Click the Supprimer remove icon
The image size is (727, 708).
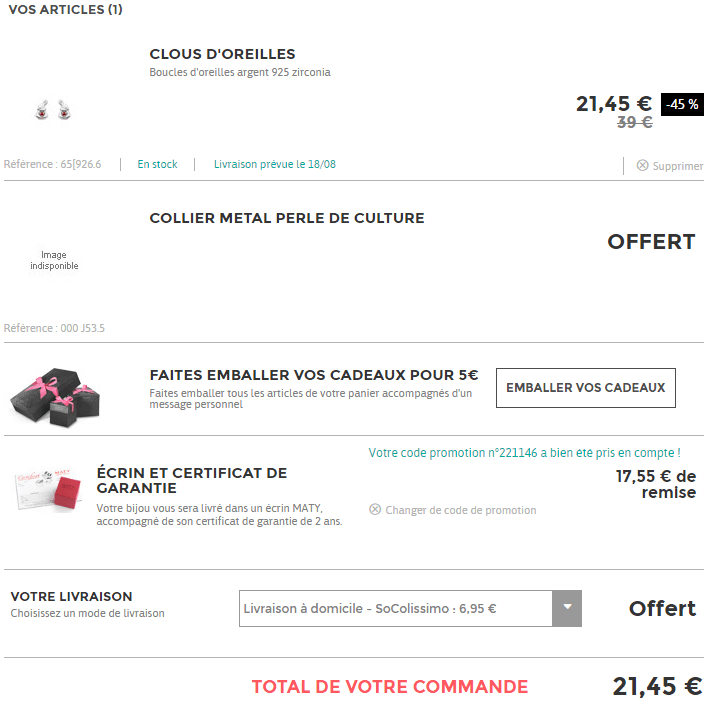pyautogui.click(x=642, y=166)
